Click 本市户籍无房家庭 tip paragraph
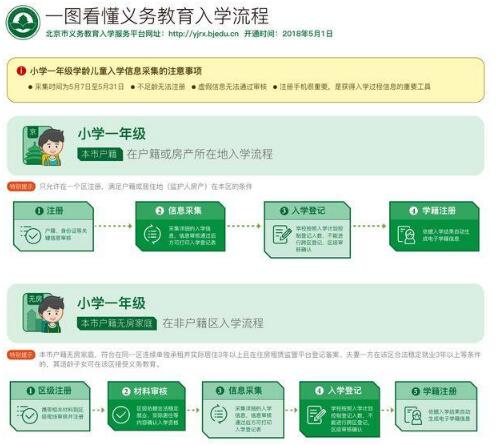 click(x=260, y=359)
